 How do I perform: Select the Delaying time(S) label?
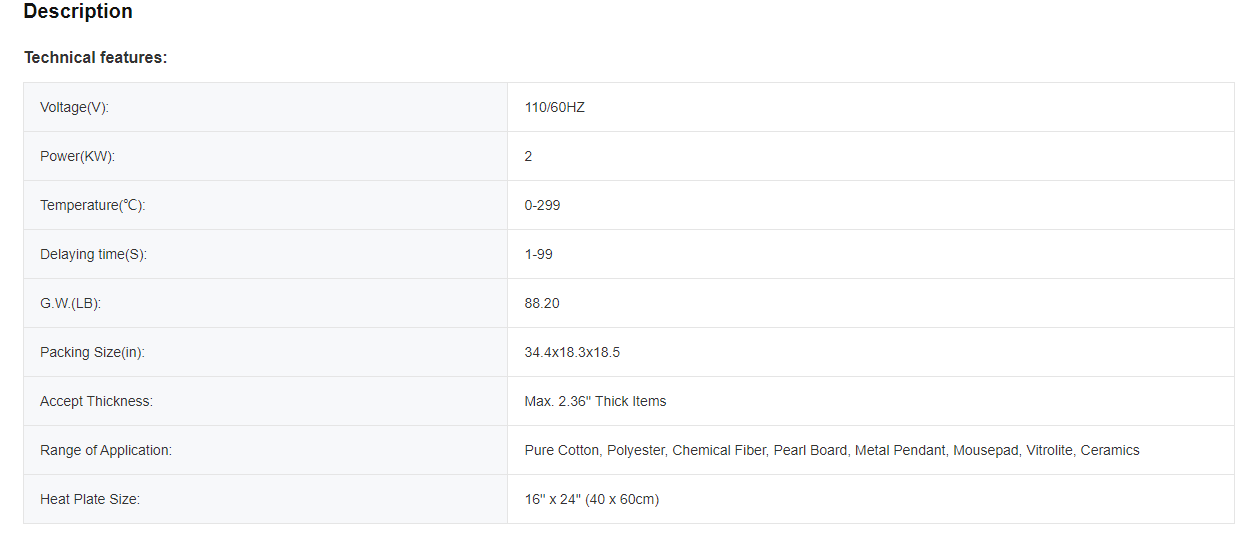[93, 254]
